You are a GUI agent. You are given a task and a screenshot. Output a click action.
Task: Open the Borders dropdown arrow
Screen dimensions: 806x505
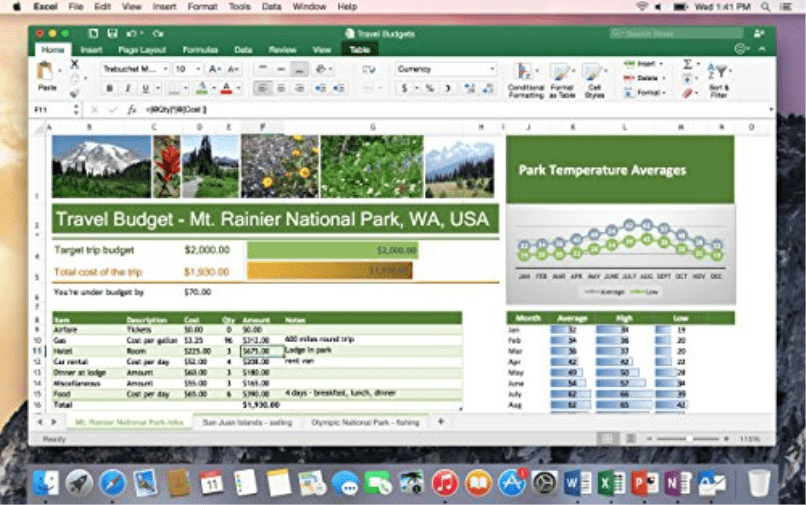point(186,88)
